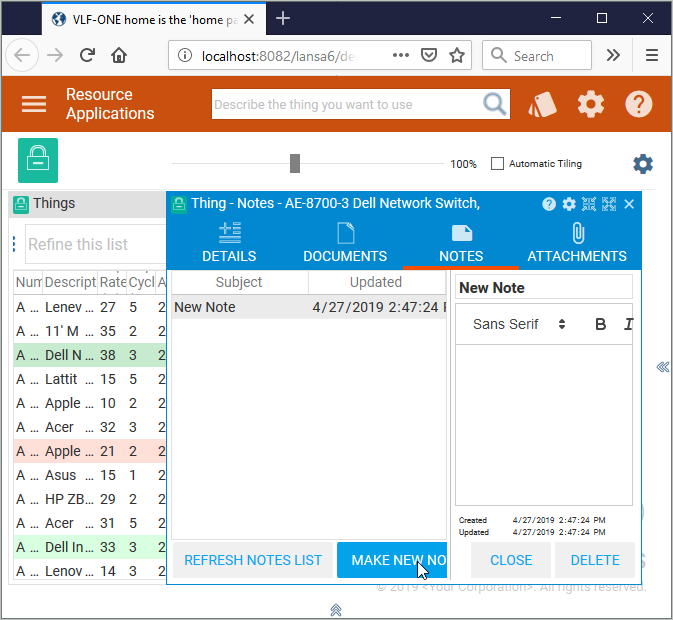Switch to the DETAILS tab

[229, 242]
